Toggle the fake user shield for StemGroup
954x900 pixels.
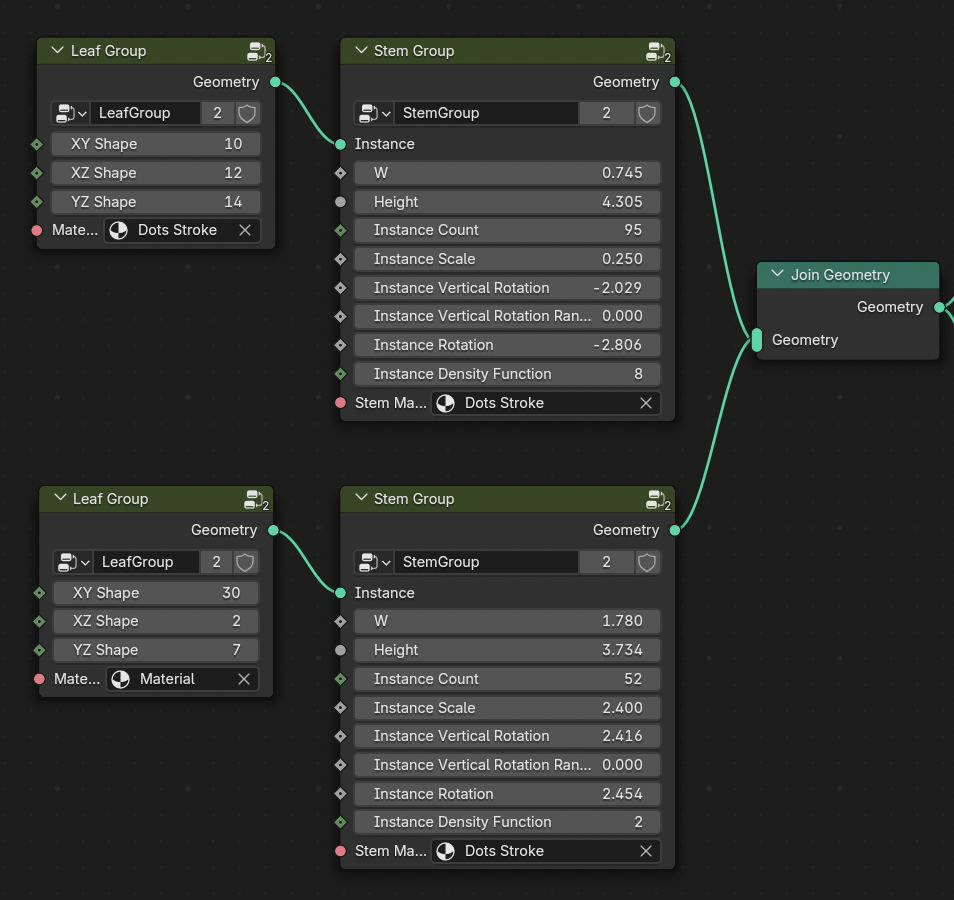[x=646, y=113]
